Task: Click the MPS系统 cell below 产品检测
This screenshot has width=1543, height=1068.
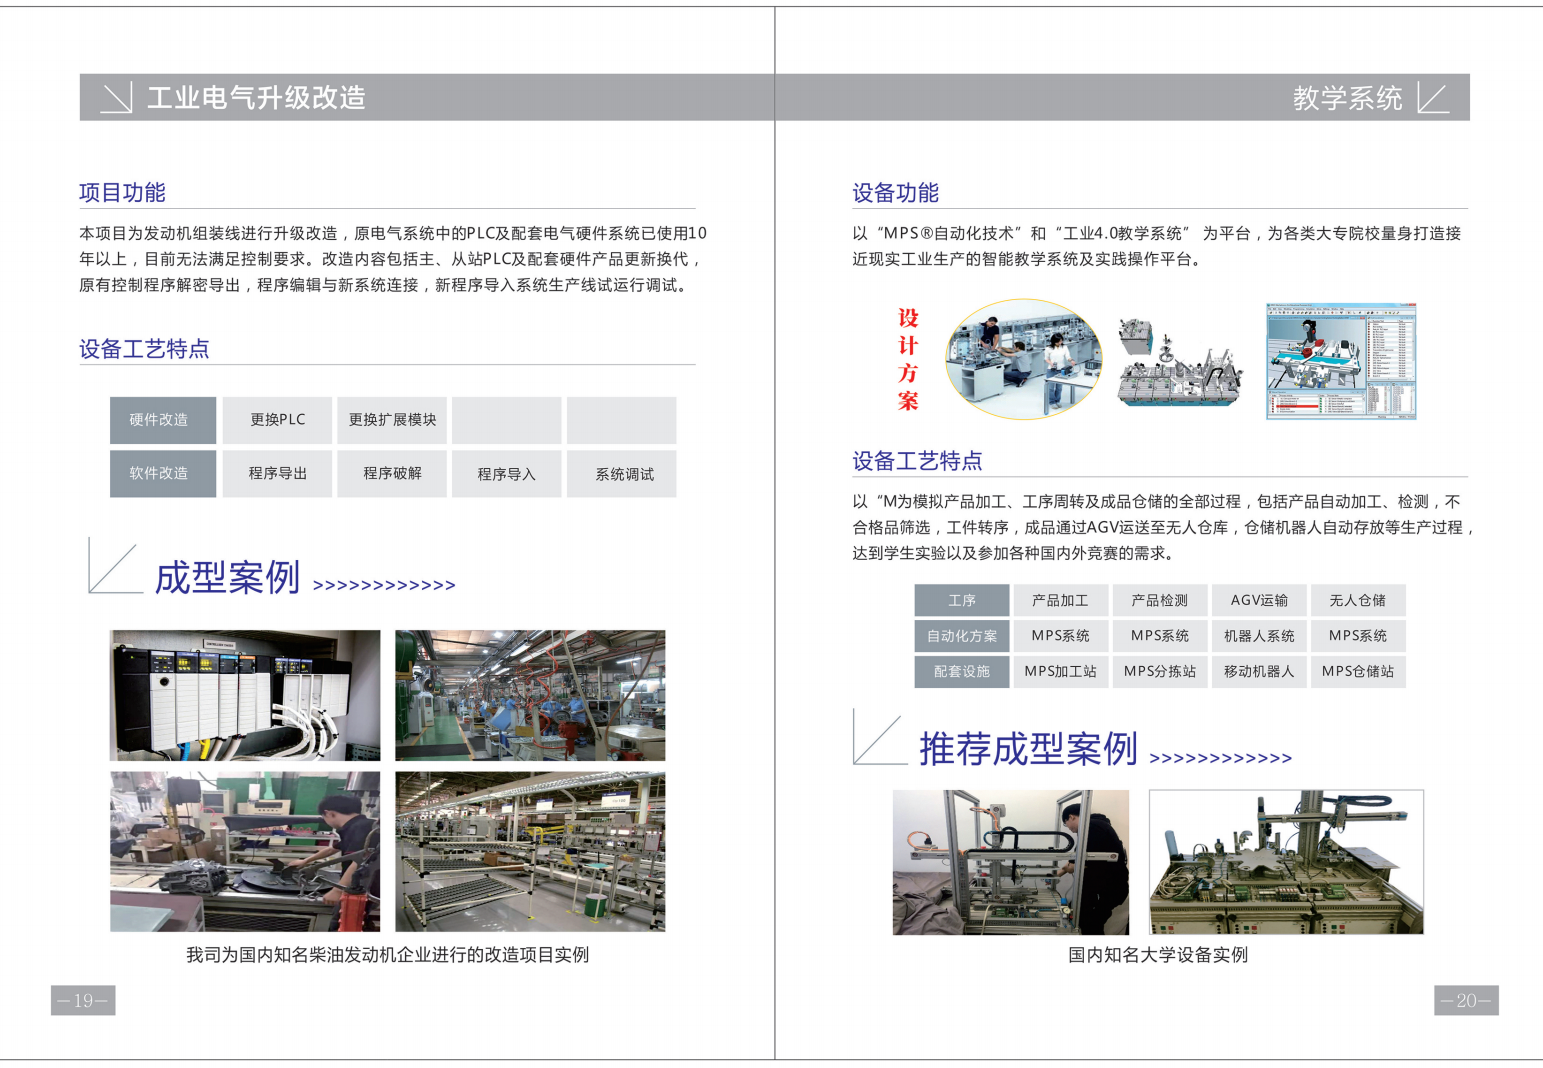Action: [x=1160, y=636]
